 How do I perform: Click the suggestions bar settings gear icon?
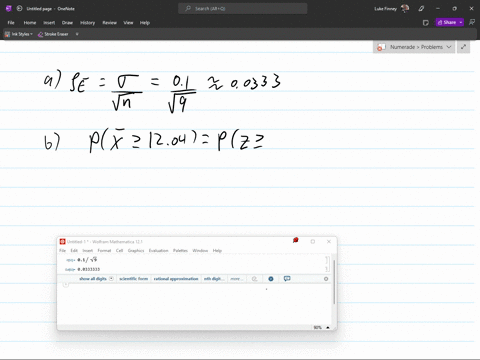point(326,279)
